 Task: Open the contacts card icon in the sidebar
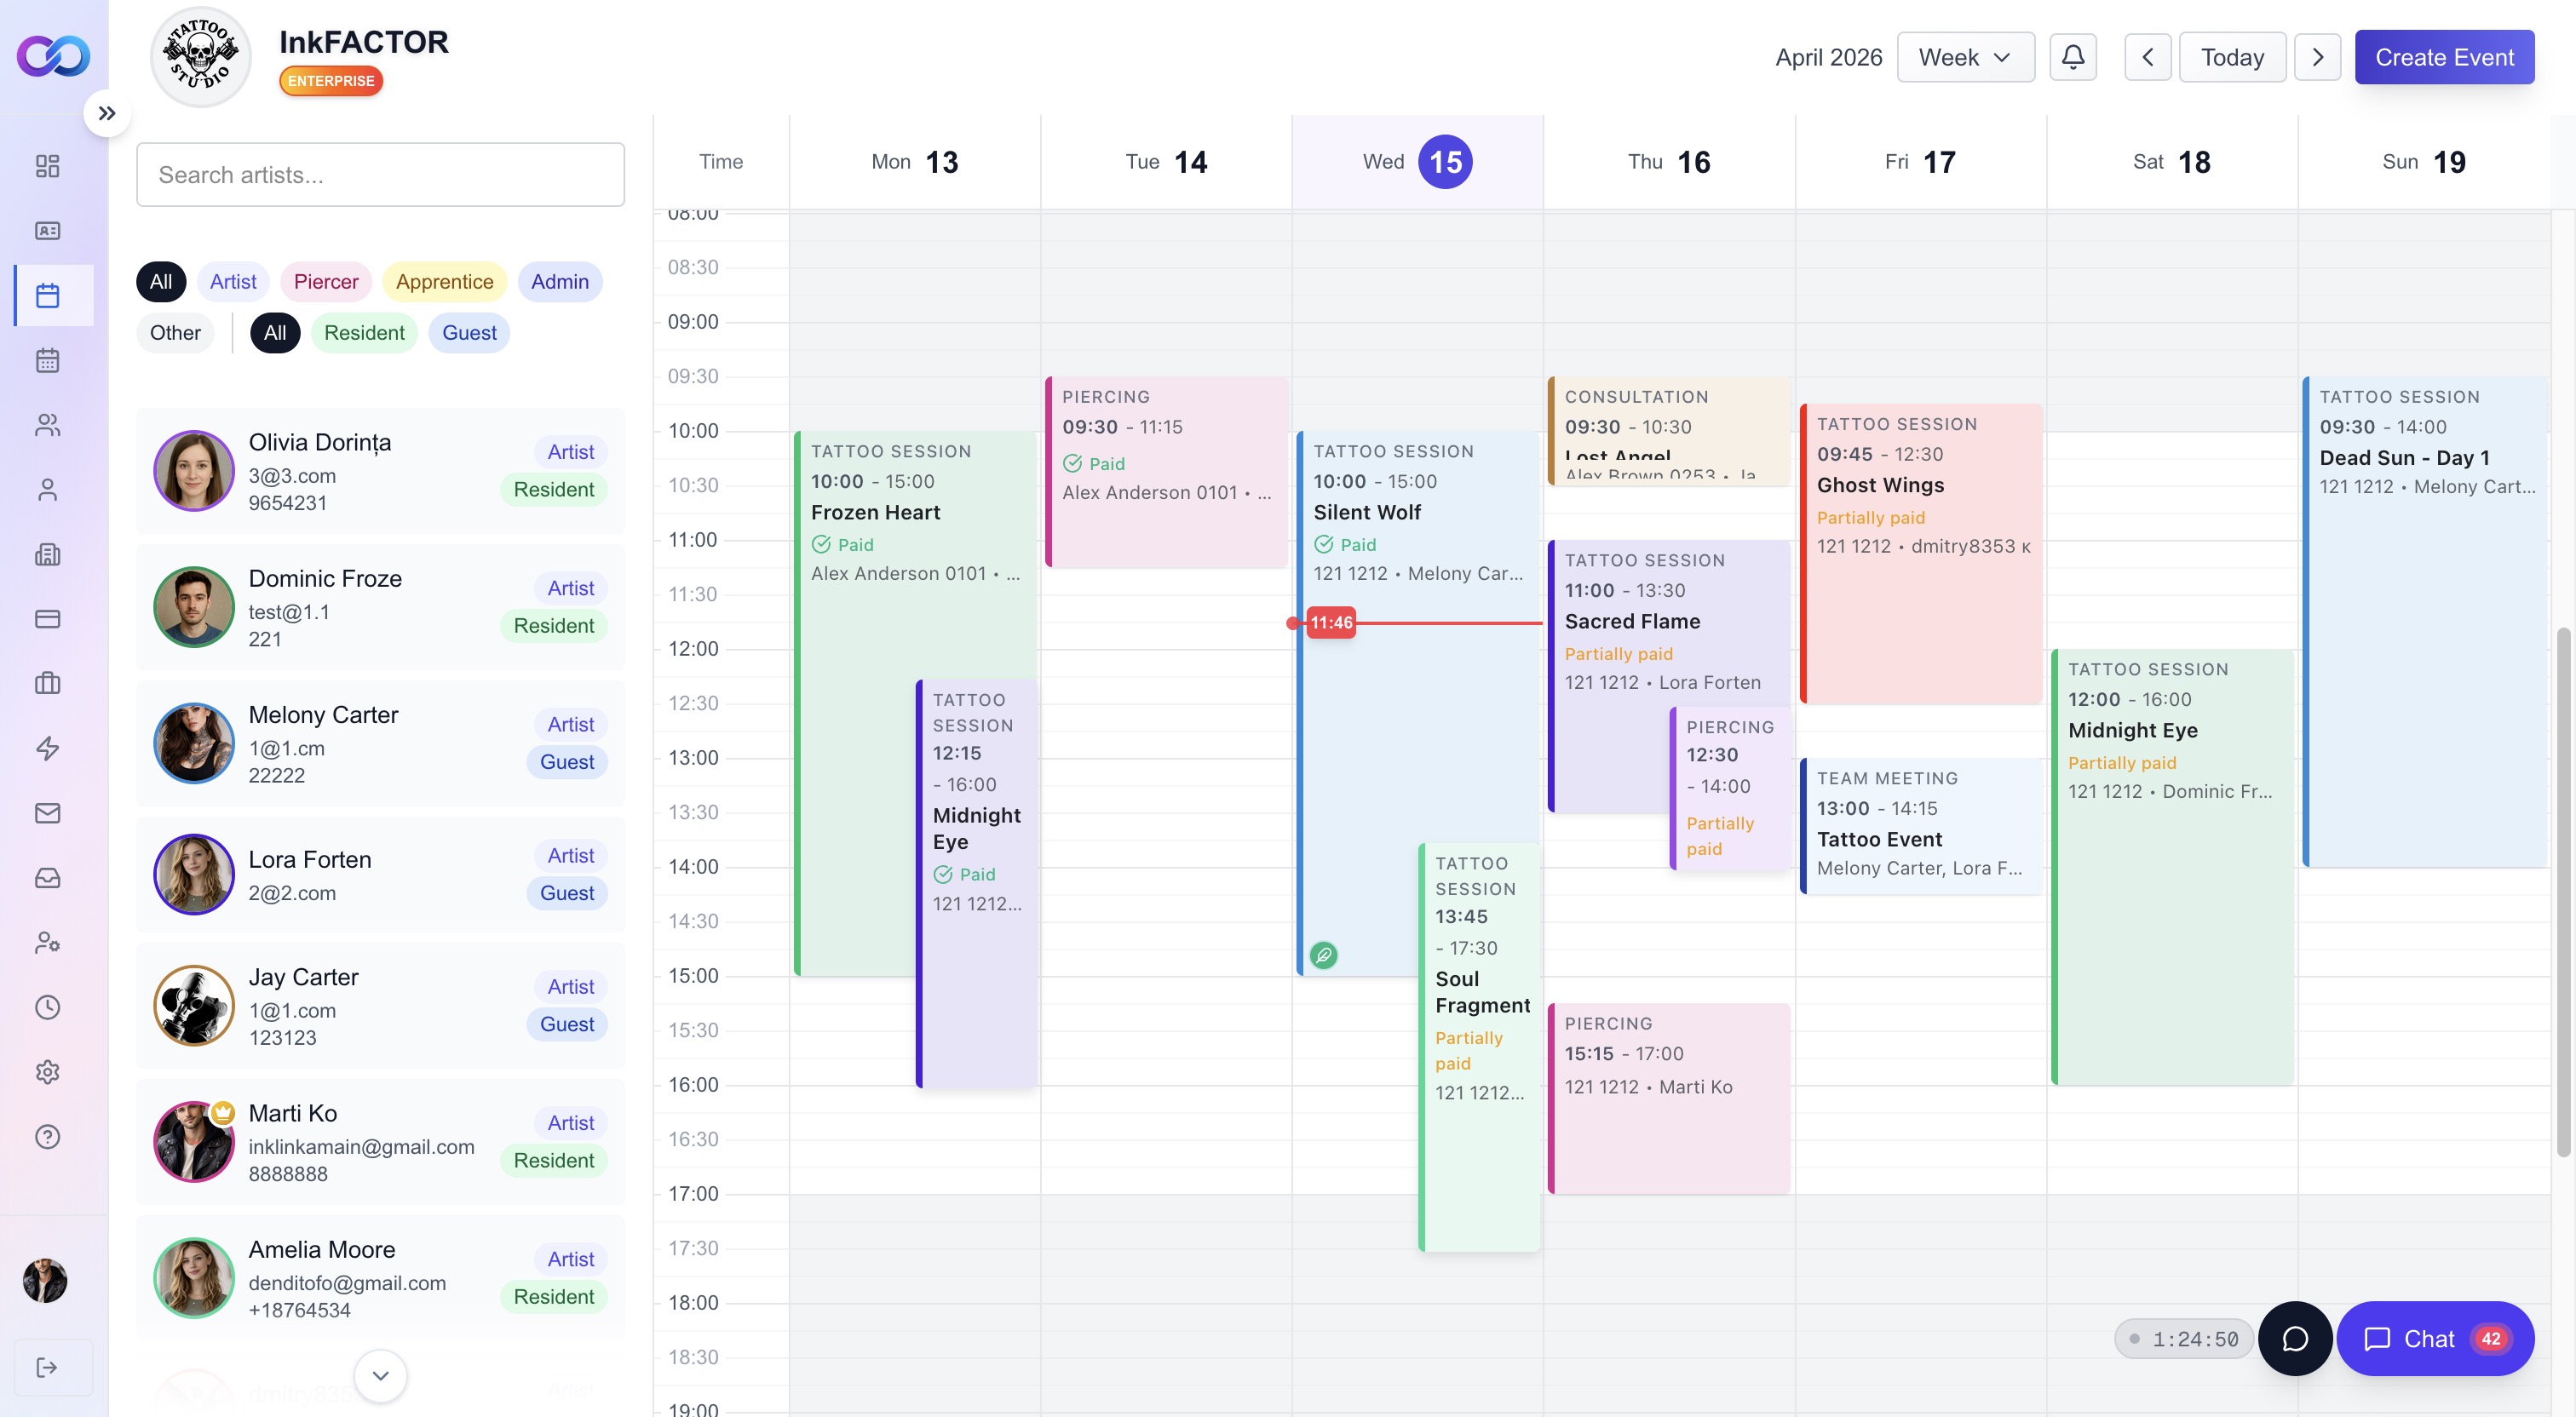coord(47,230)
